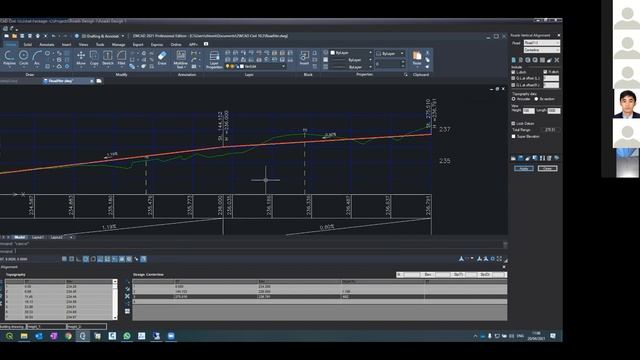Viewport: 640px width, 360px height.
Task: Open the Road selection dropdown
Action: 542,43
